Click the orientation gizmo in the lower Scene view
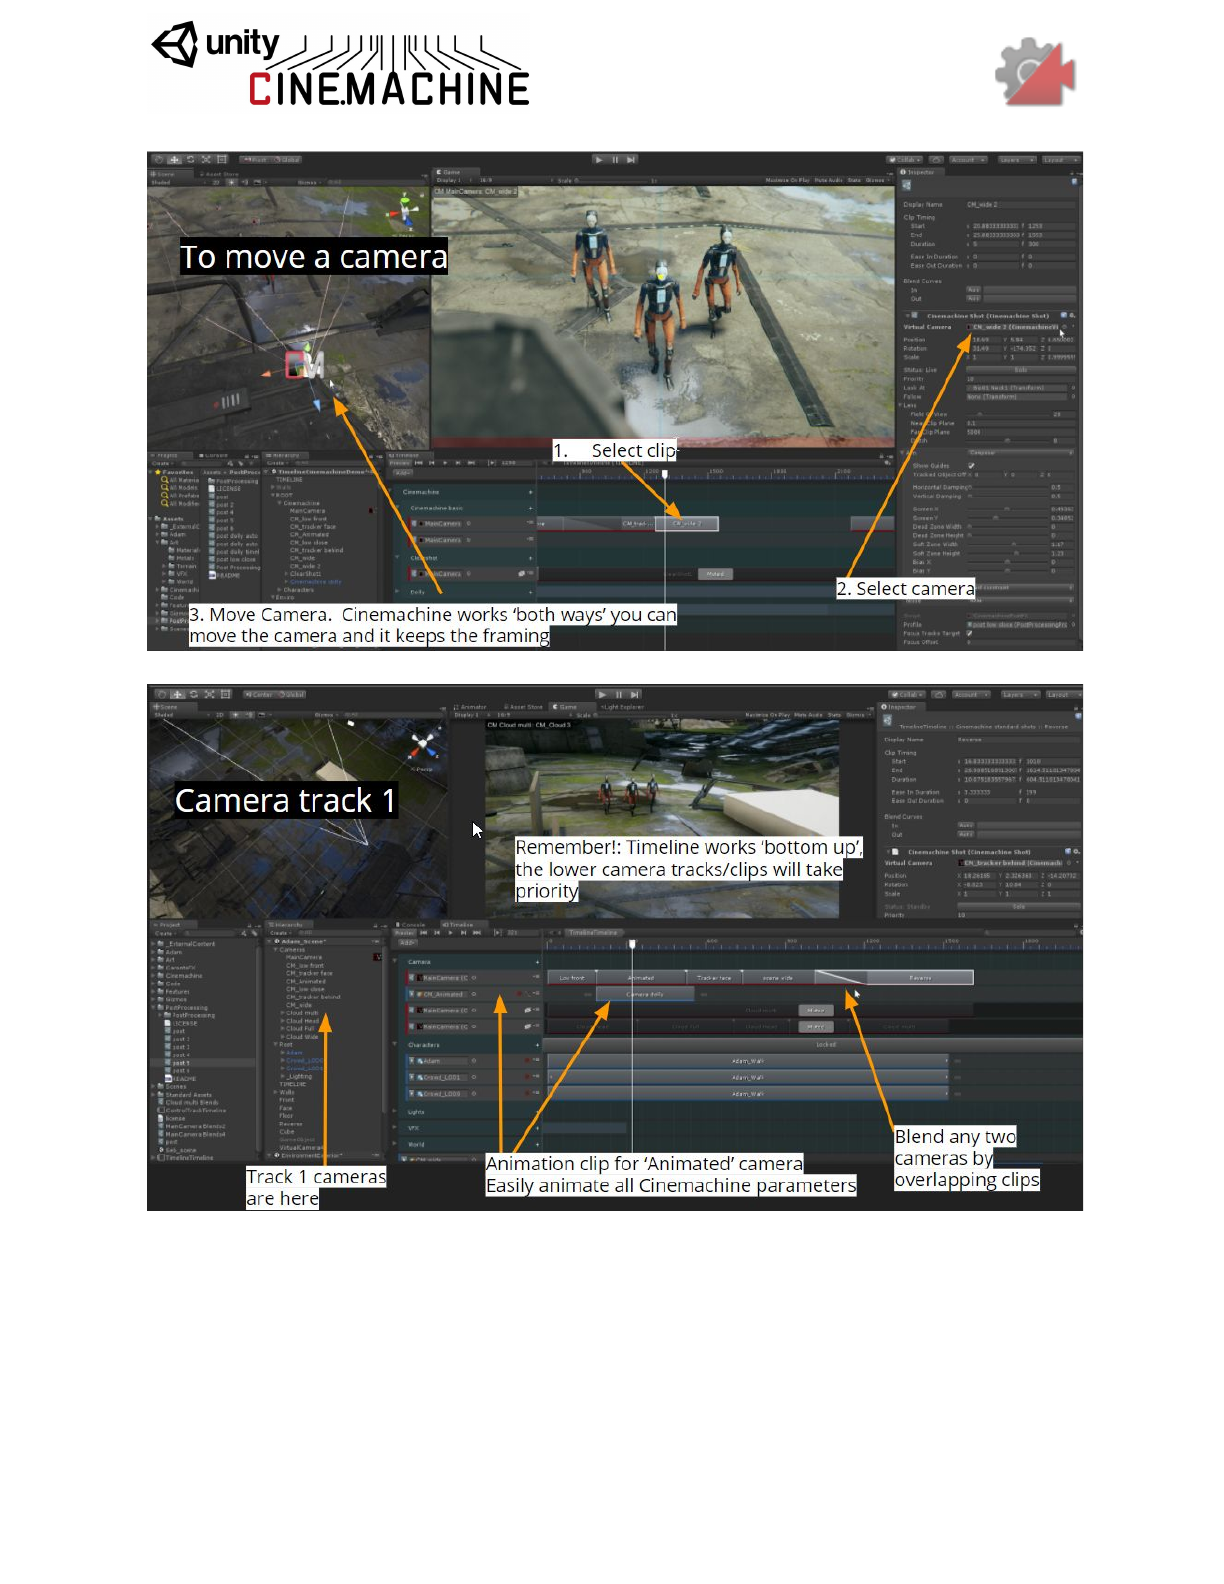 coord(424,746)
